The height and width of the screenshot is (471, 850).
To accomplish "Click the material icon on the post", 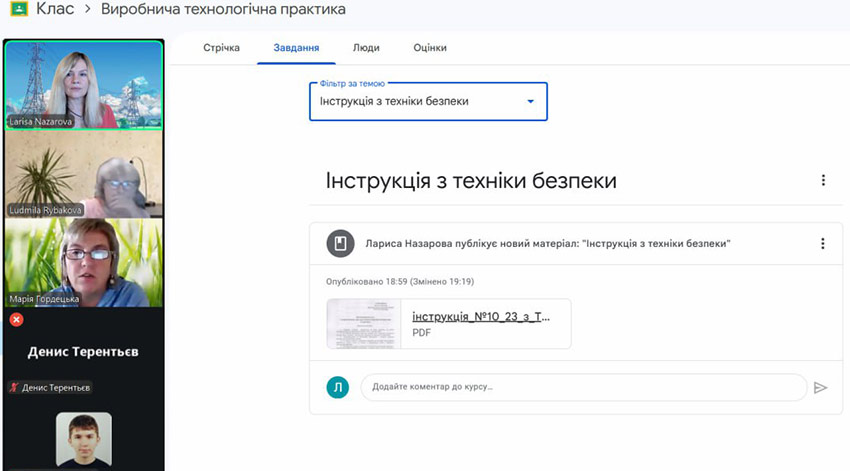I will point(340,244).
